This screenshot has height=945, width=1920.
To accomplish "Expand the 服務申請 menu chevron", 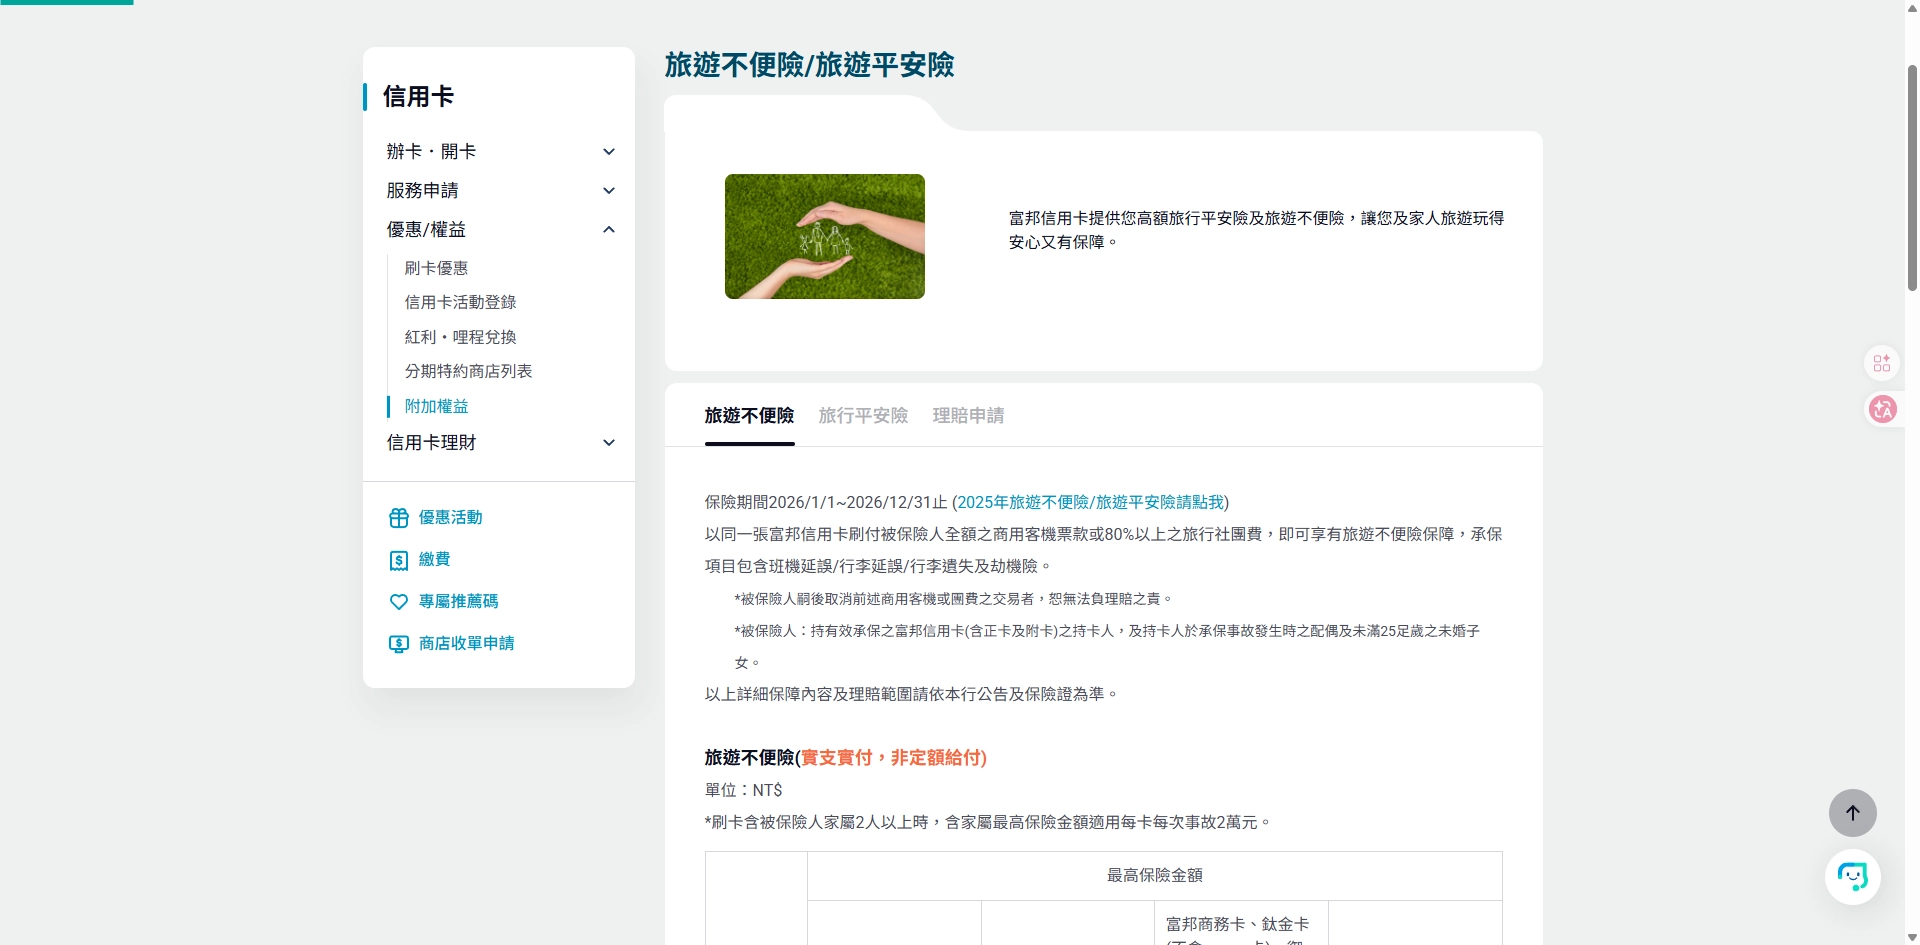I will (609, 191).
